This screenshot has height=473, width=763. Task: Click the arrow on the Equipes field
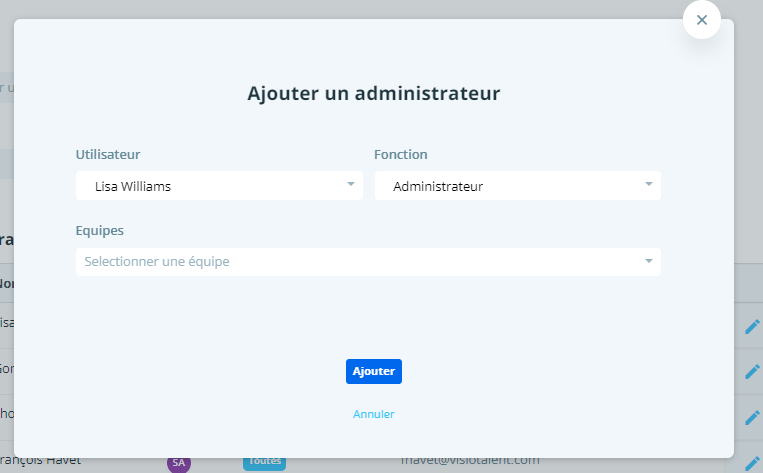pyautogui.click(x=648, y=261)
